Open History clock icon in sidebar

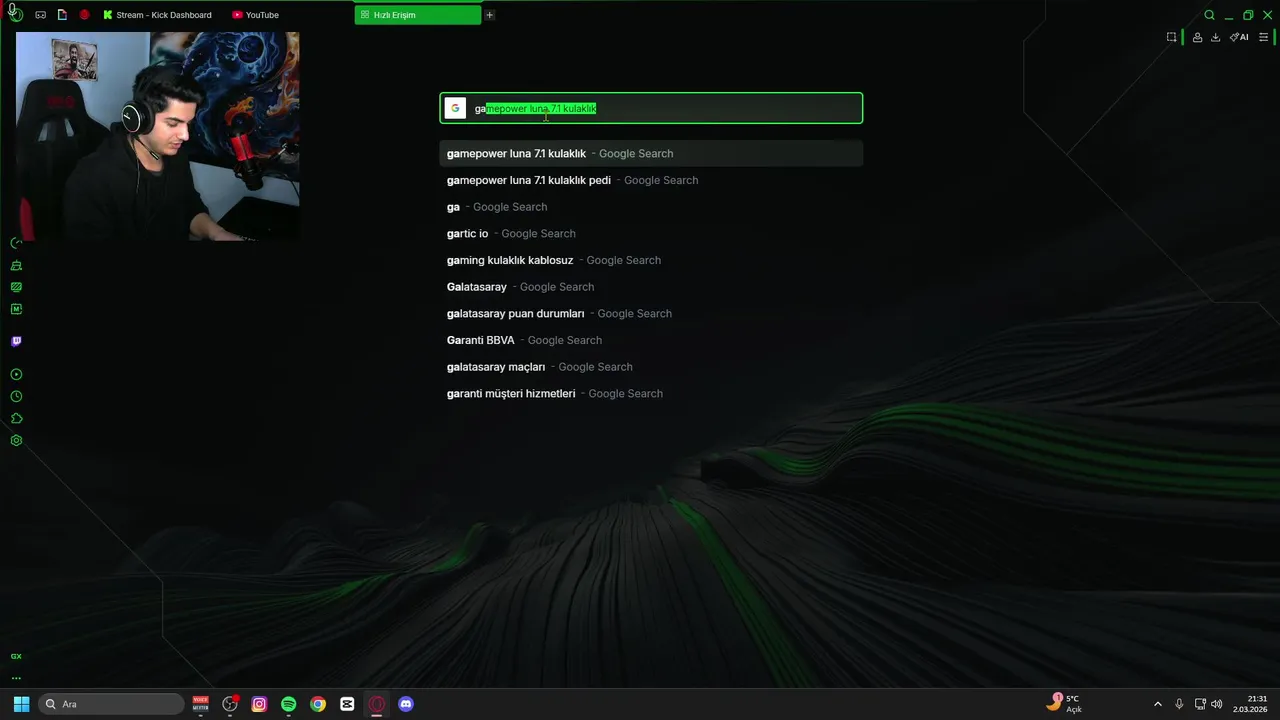pyautogui.click(x=16, y=396)
